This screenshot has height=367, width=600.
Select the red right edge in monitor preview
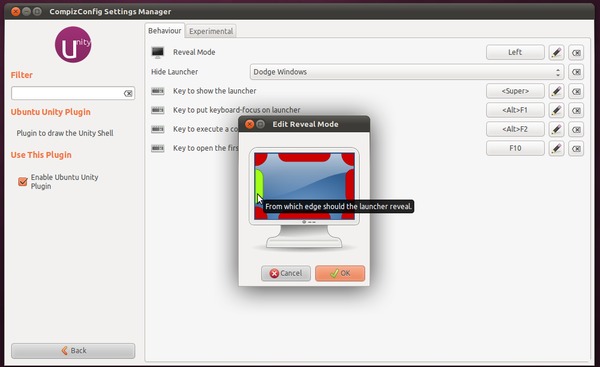tap(350, 186)
